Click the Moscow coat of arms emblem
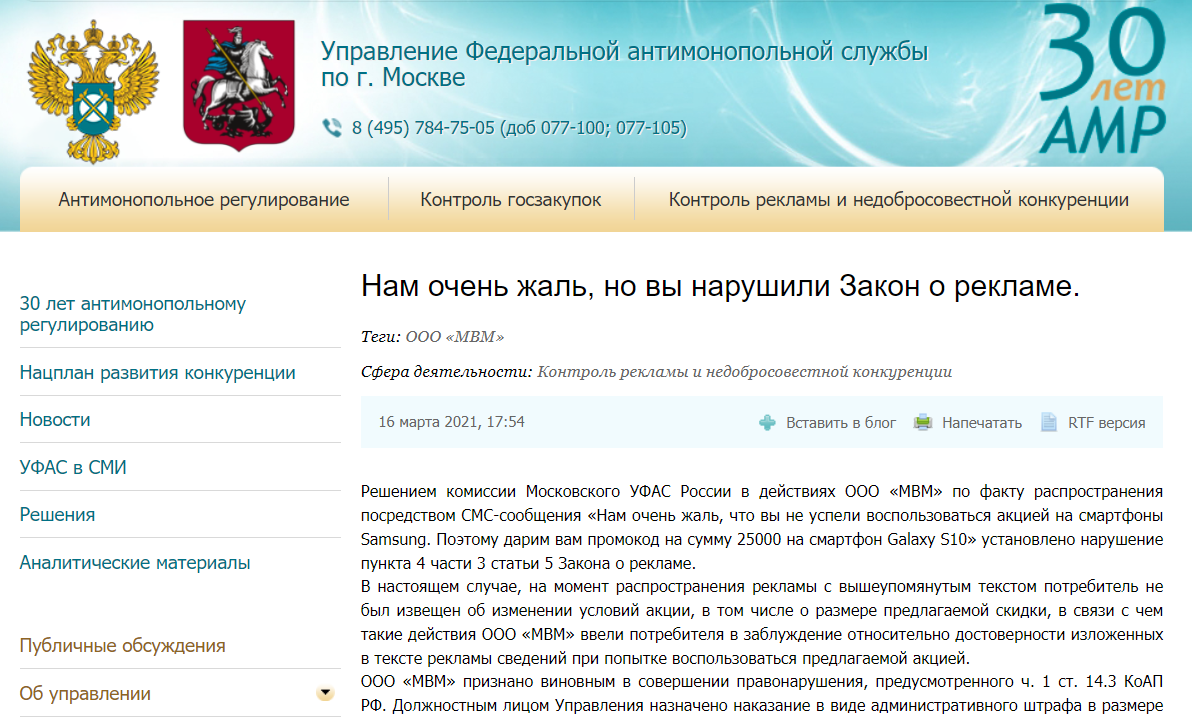The image size is (1192, 722). (239, 85)
